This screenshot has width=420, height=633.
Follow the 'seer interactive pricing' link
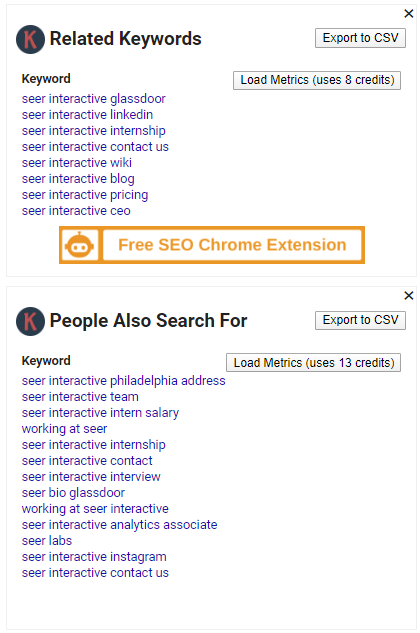coord(85,195)
